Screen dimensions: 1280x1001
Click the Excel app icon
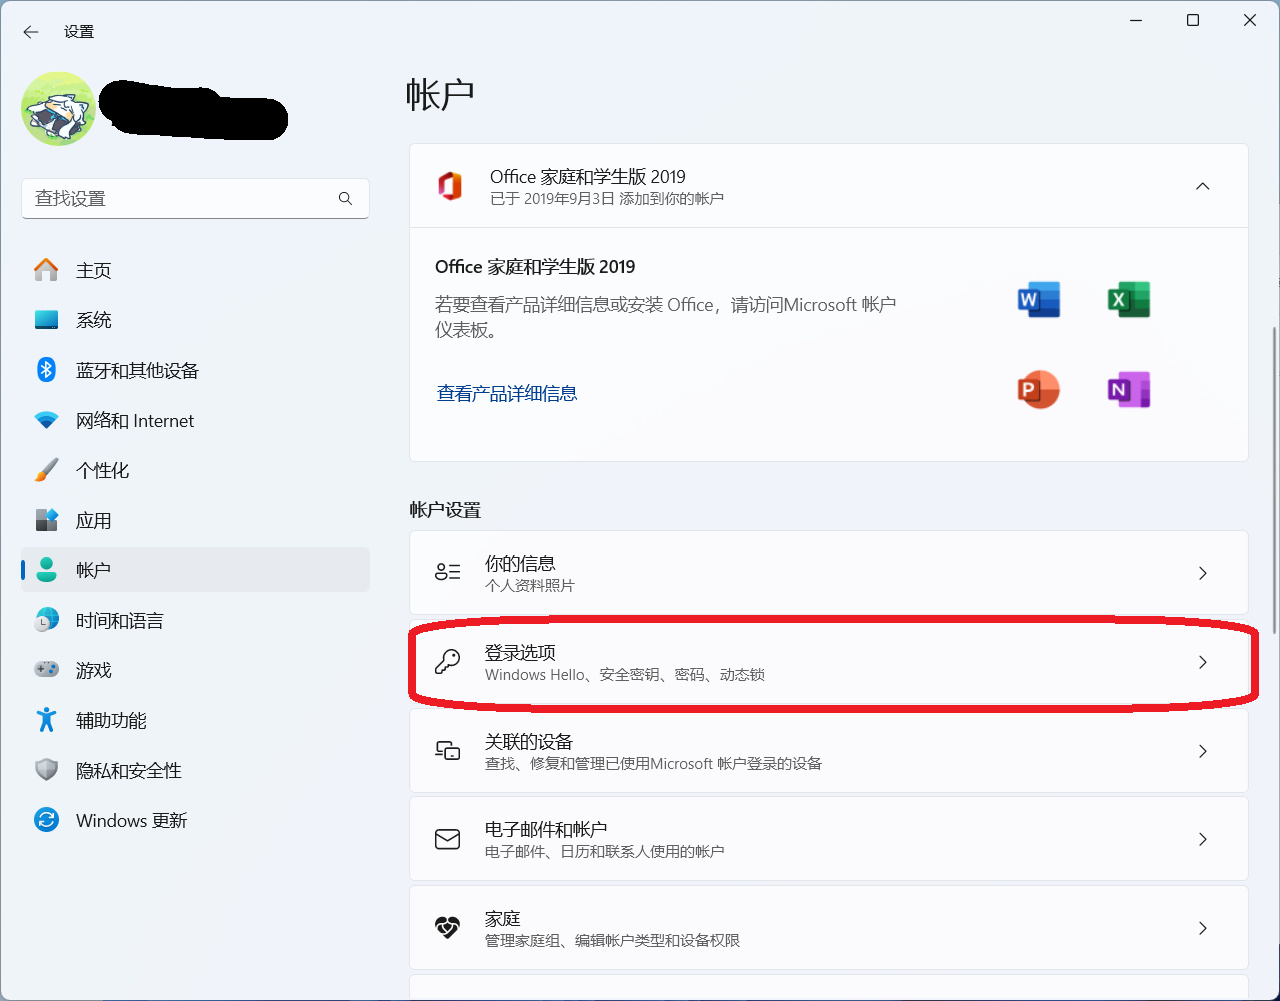pyautogui.click(x=1129, y=299)
